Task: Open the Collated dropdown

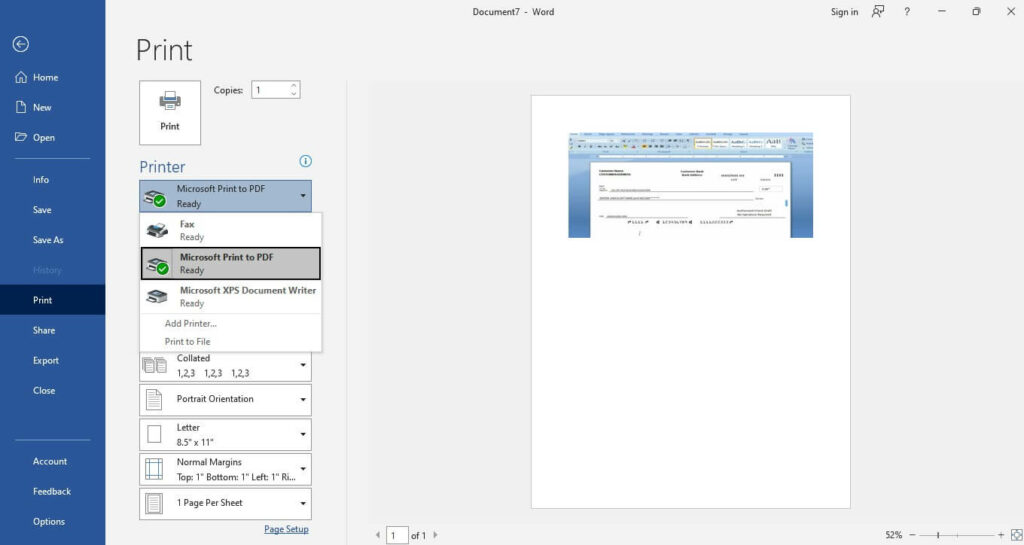Action: click(x=225, y=366)
